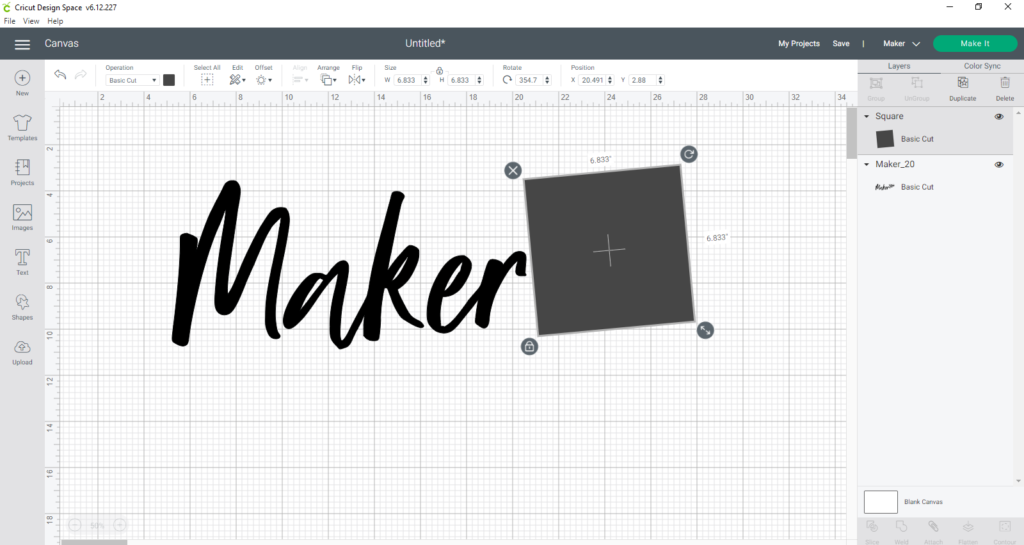Click the Flatten button
The image size is (1024, 545).
(x=968, y=531)
